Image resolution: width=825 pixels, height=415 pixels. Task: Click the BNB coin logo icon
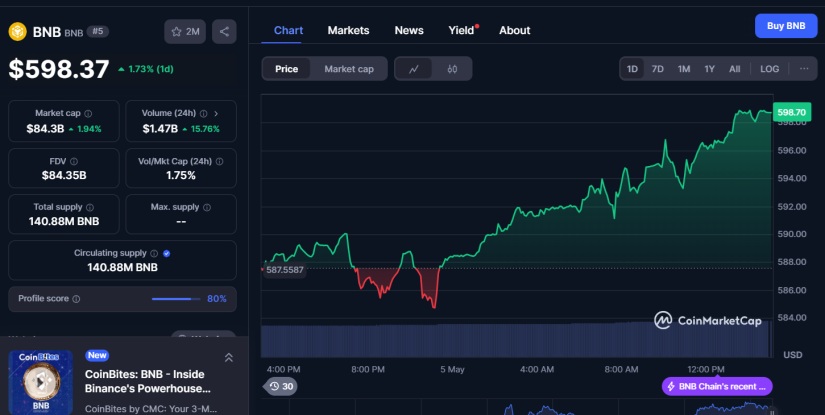pos(18,32)
